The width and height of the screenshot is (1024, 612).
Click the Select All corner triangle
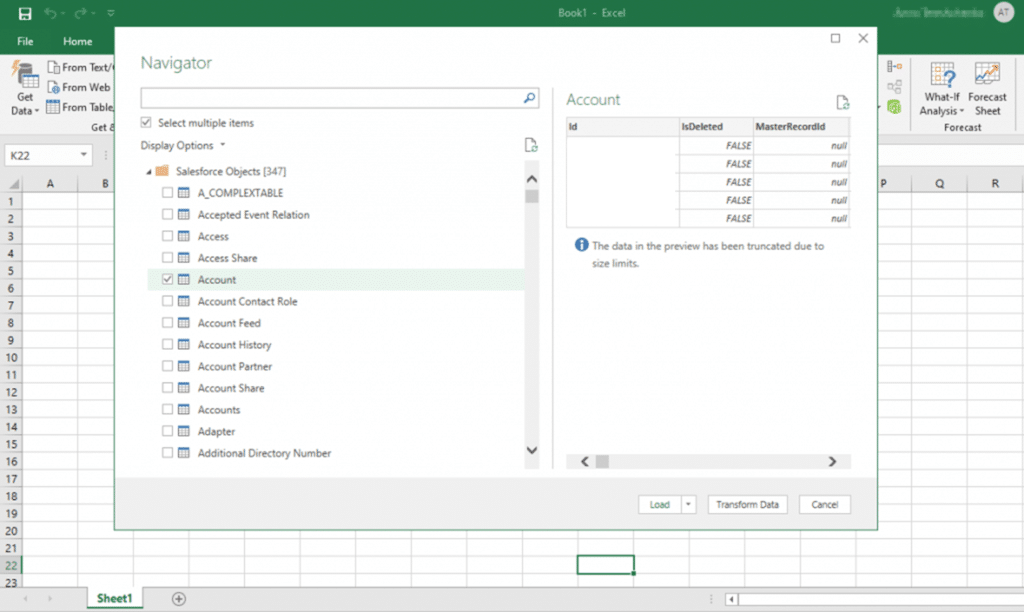tap(13, 184)
